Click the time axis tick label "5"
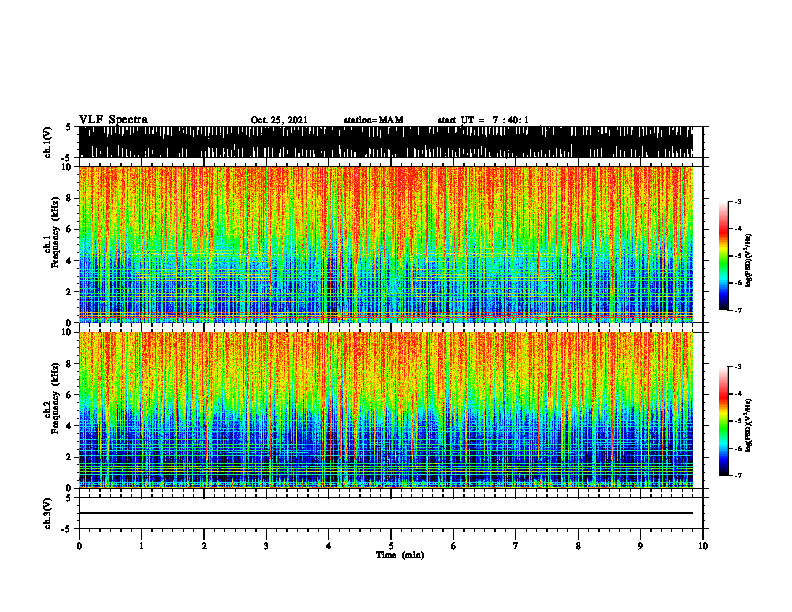This screenshot has width=792, height=612. [391, 546]
